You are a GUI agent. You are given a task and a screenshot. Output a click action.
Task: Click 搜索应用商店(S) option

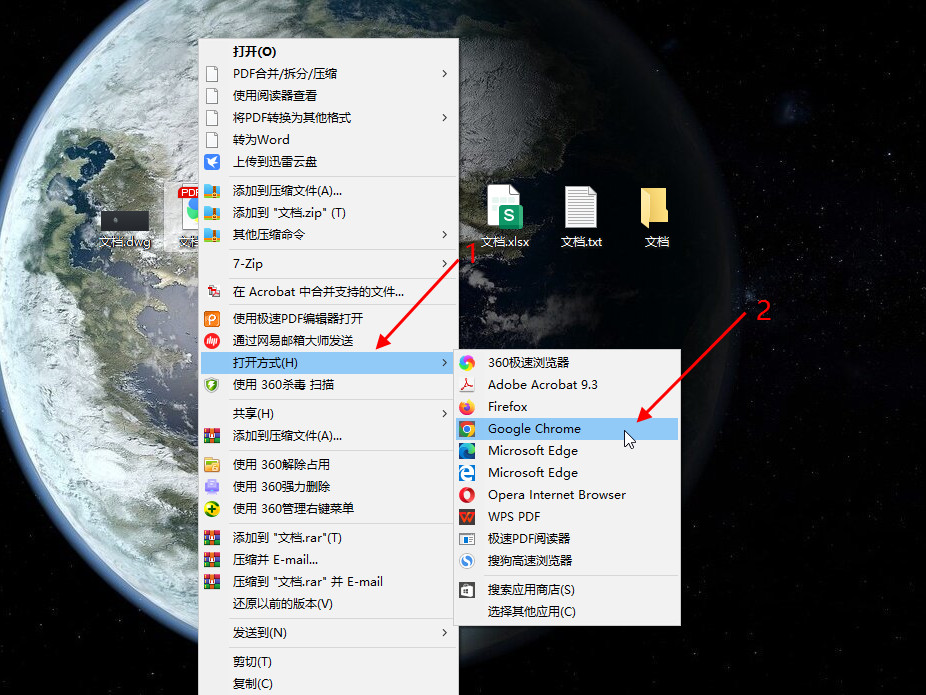click(x=531, y=590)
